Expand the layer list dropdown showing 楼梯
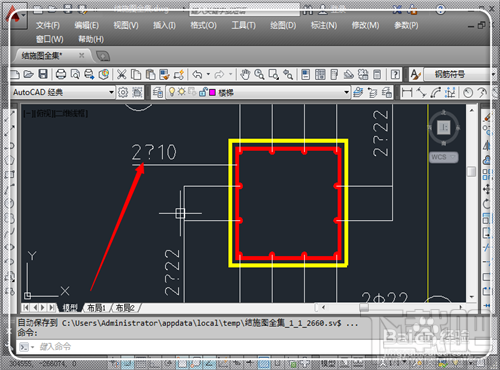Image resolution: width=500 pixels, height=370 pixels. pyautogui.click(x=346, y=92)
